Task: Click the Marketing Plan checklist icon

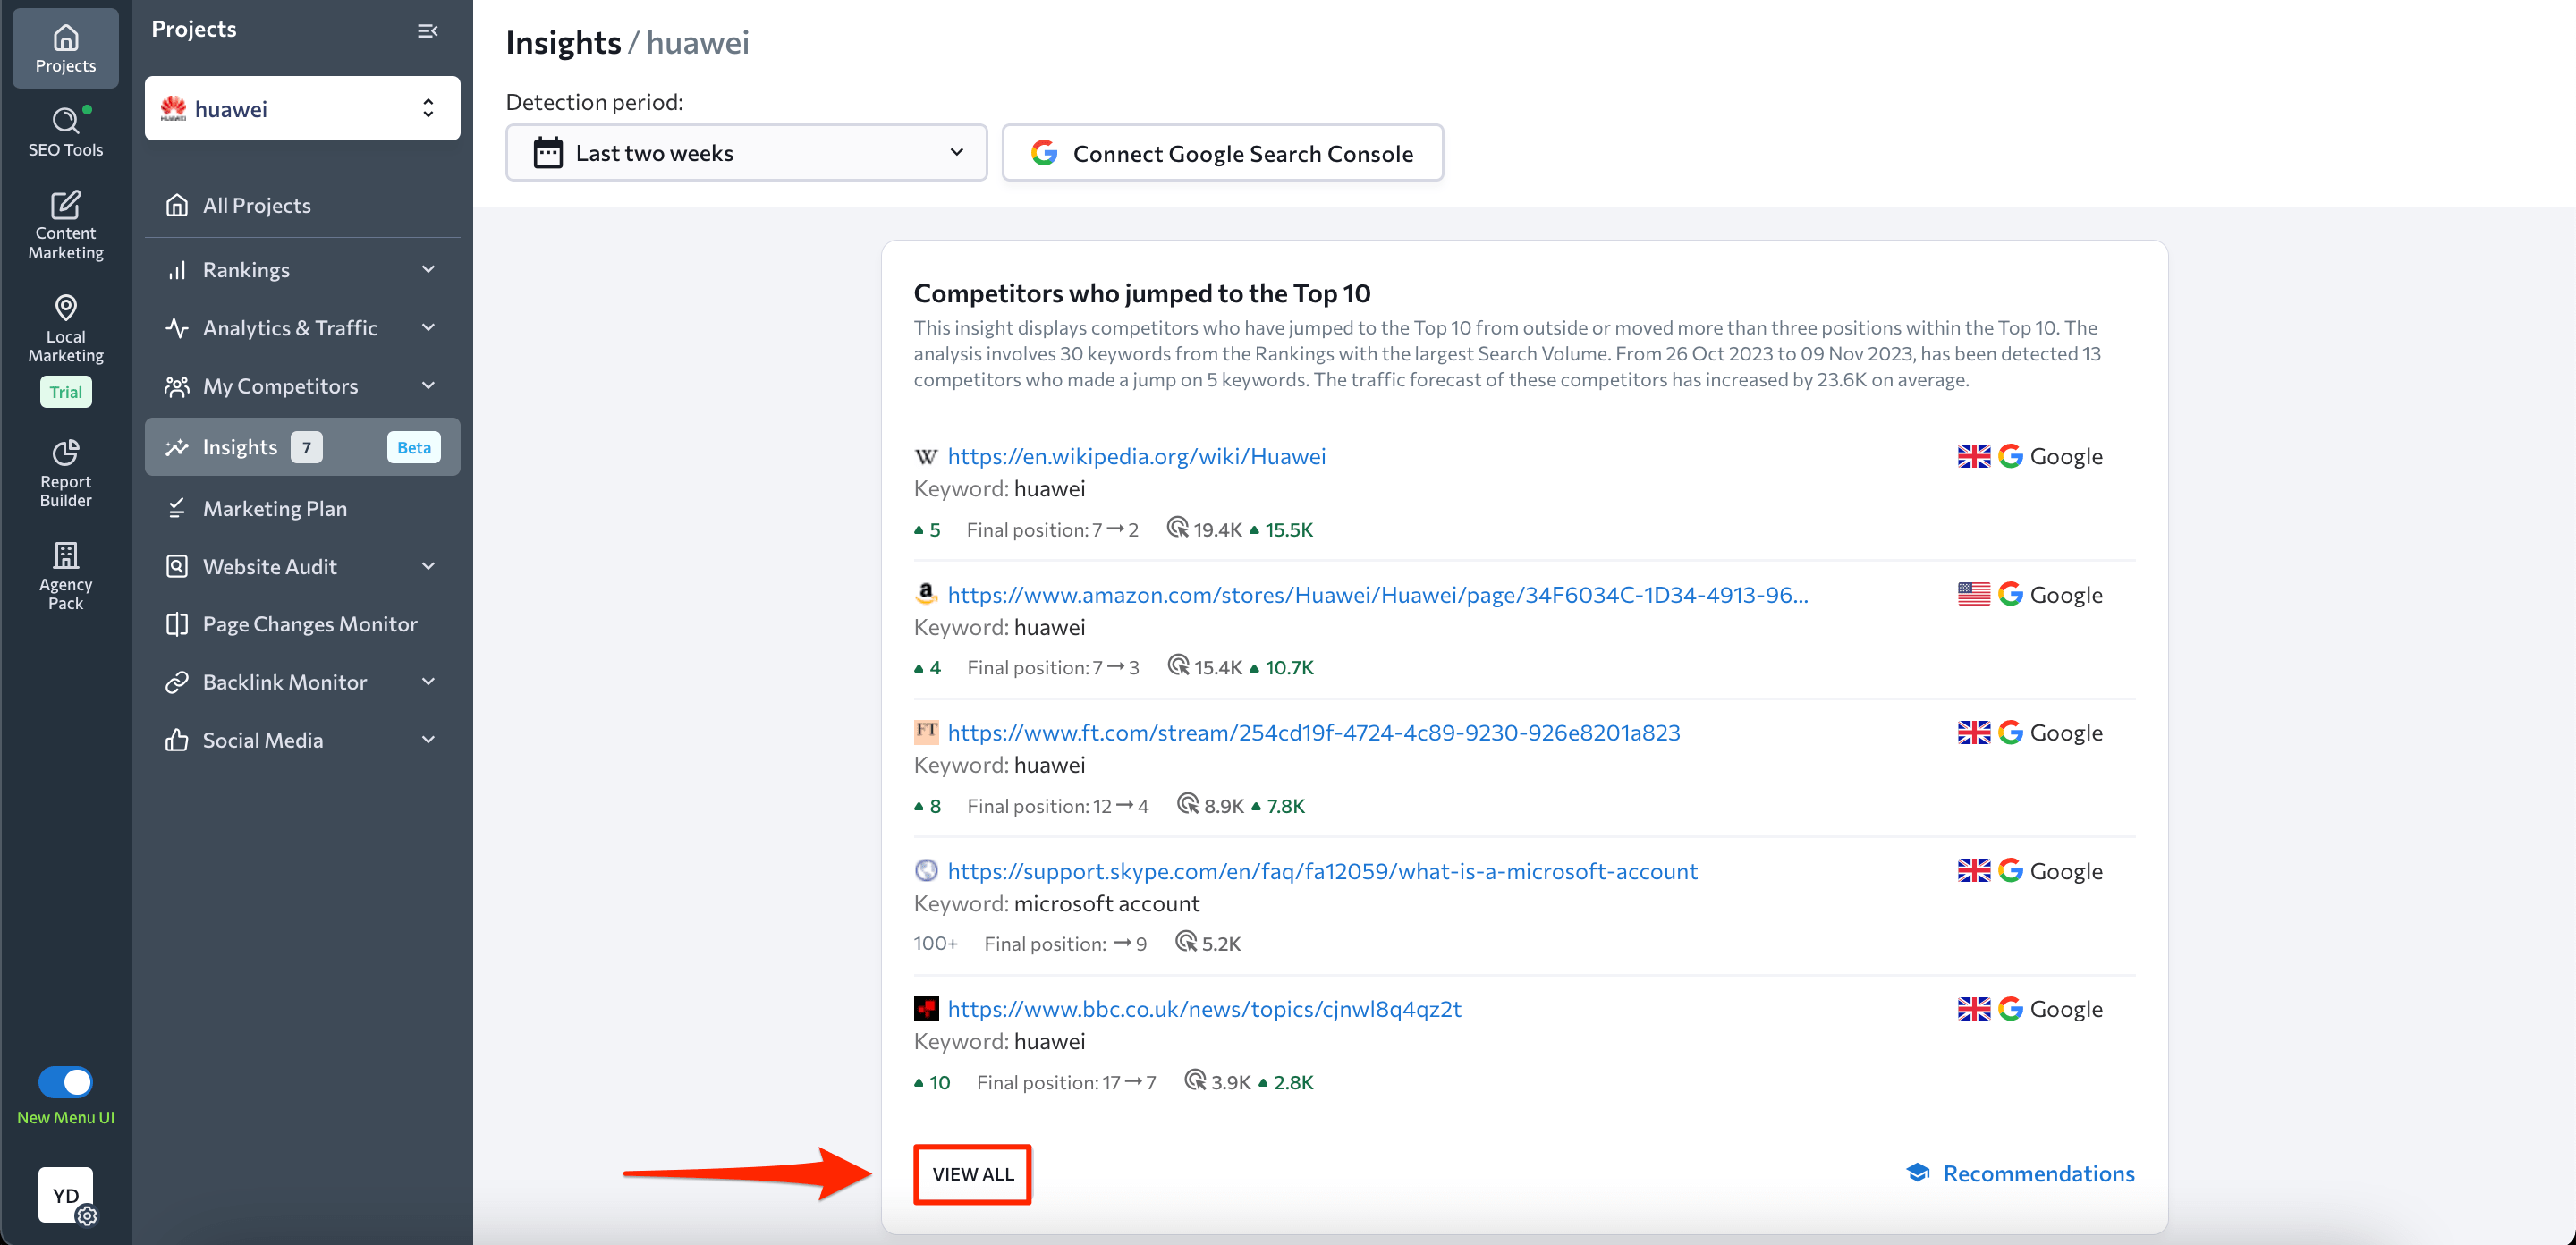Action: 177,509
